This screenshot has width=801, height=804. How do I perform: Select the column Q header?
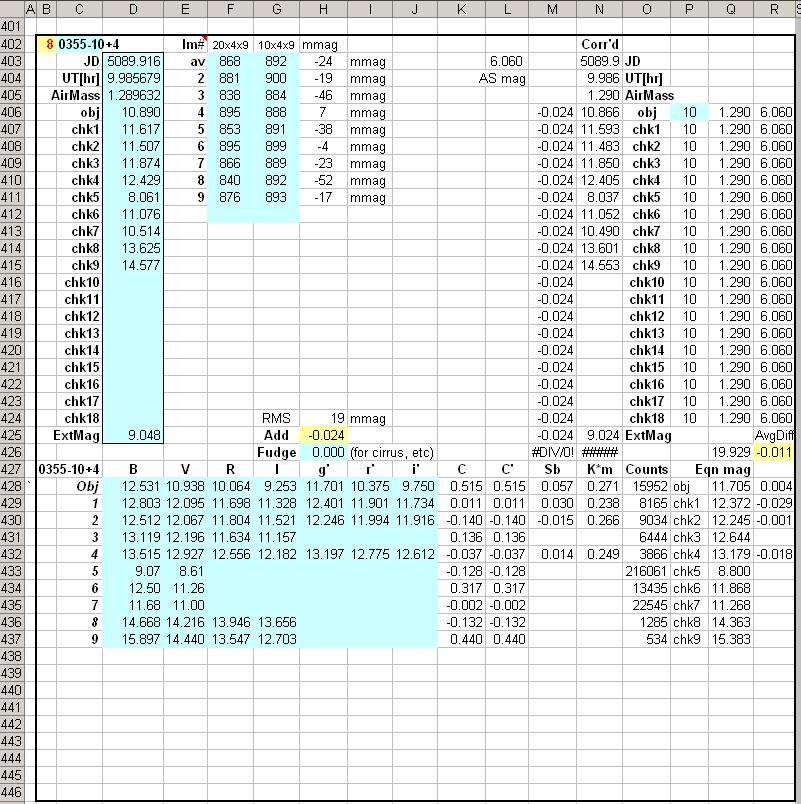[731, 9]
